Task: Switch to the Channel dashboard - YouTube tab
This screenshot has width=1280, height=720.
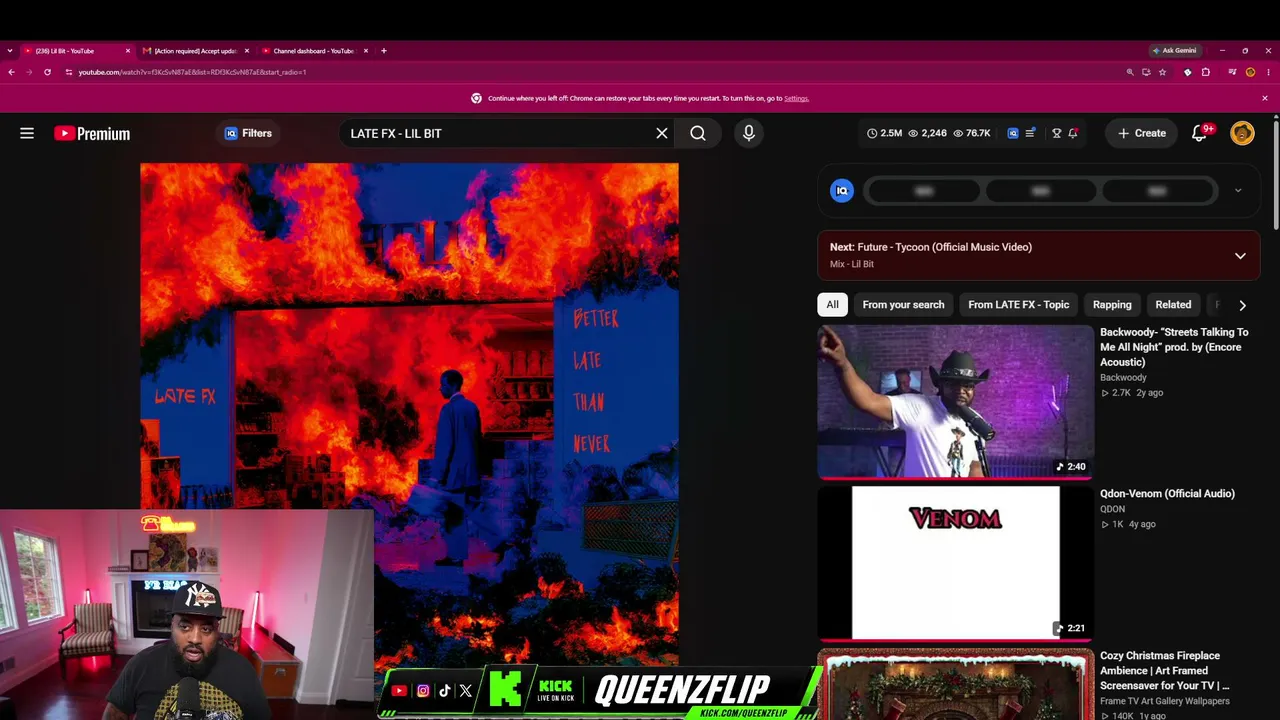Action: coord(314,51)
